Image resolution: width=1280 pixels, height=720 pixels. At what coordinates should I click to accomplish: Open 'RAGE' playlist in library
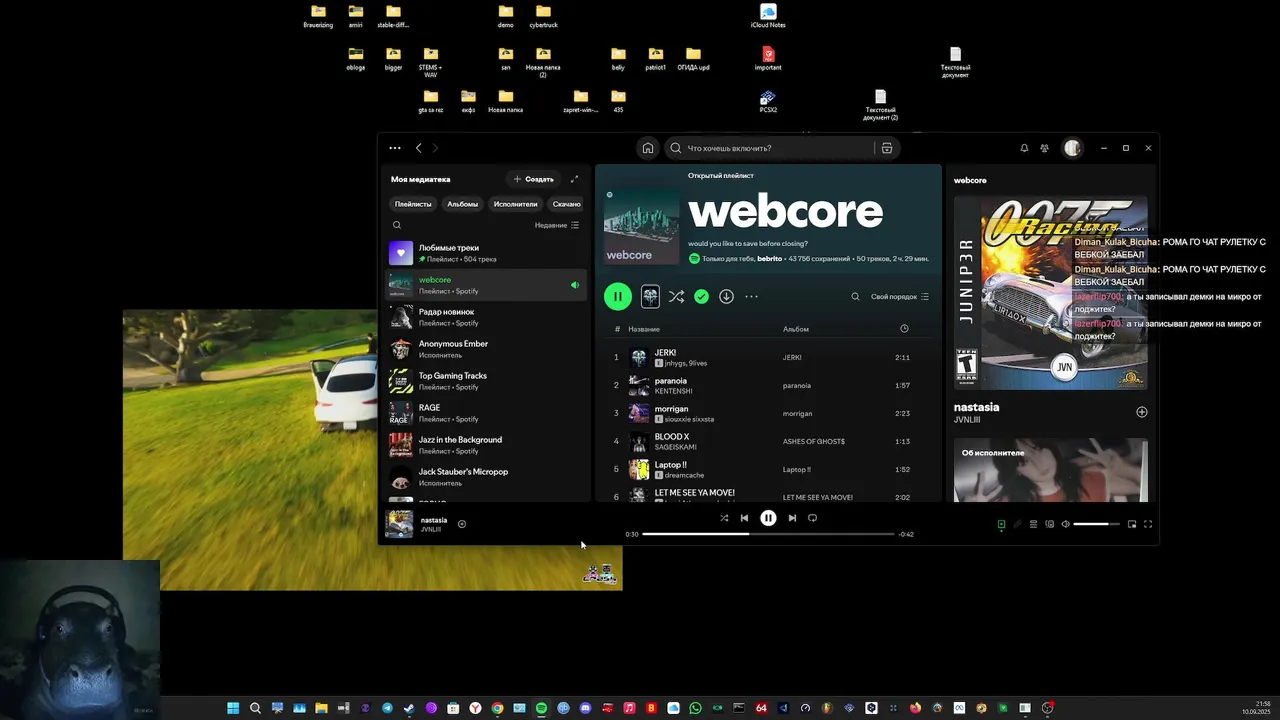tap(485, 413)
